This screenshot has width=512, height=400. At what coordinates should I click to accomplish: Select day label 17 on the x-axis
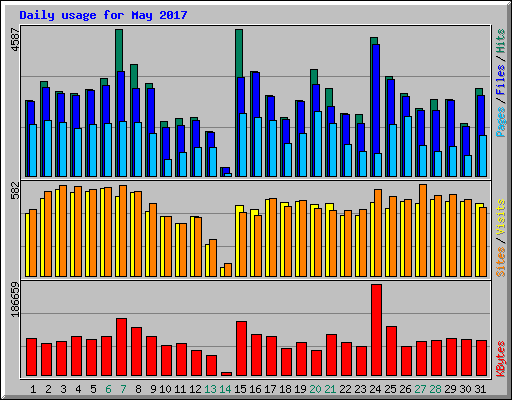point(270,389)
